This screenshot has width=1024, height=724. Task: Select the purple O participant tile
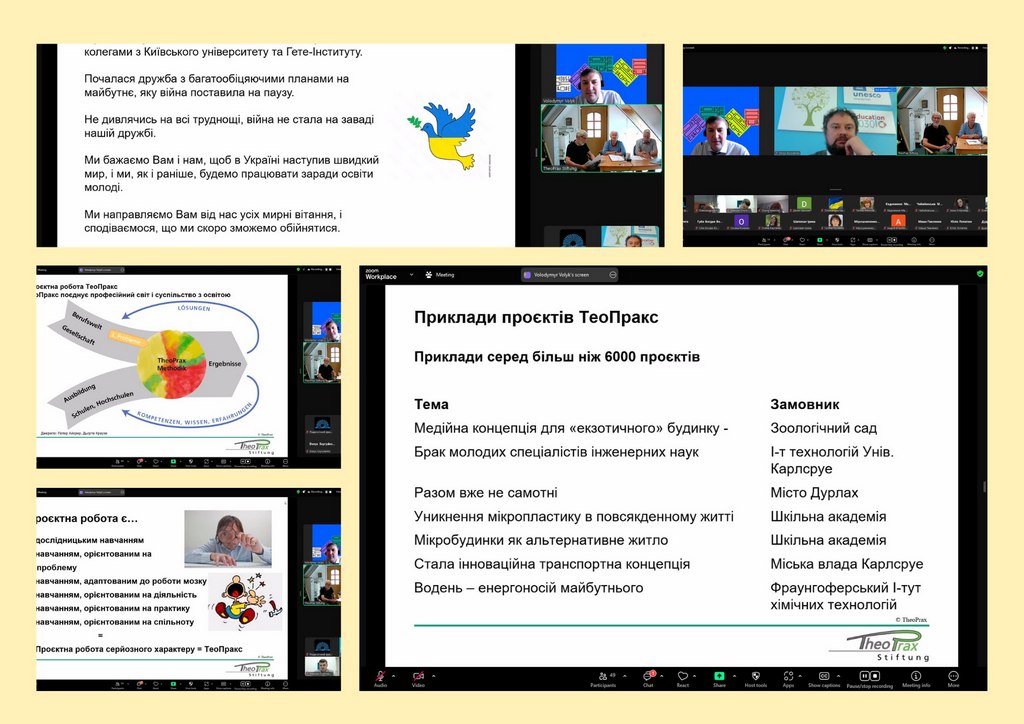[741, 222]
